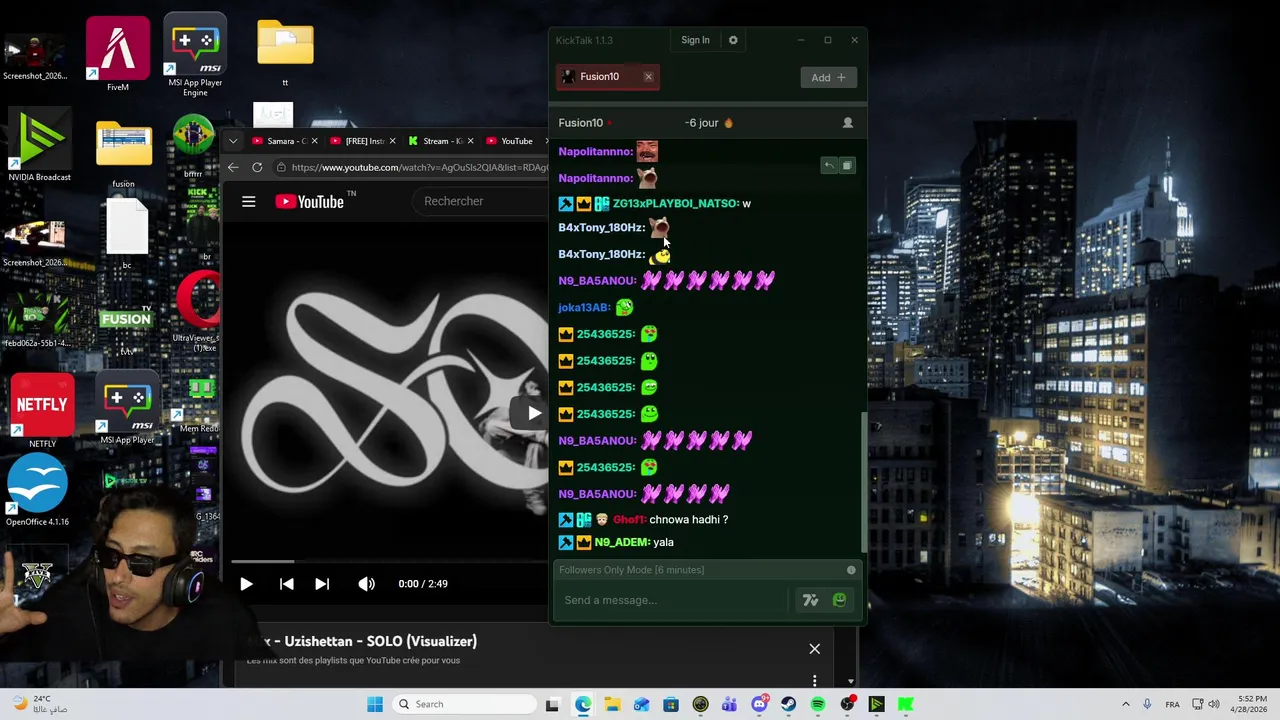Open 7TV emotes button in chat input

810,600
